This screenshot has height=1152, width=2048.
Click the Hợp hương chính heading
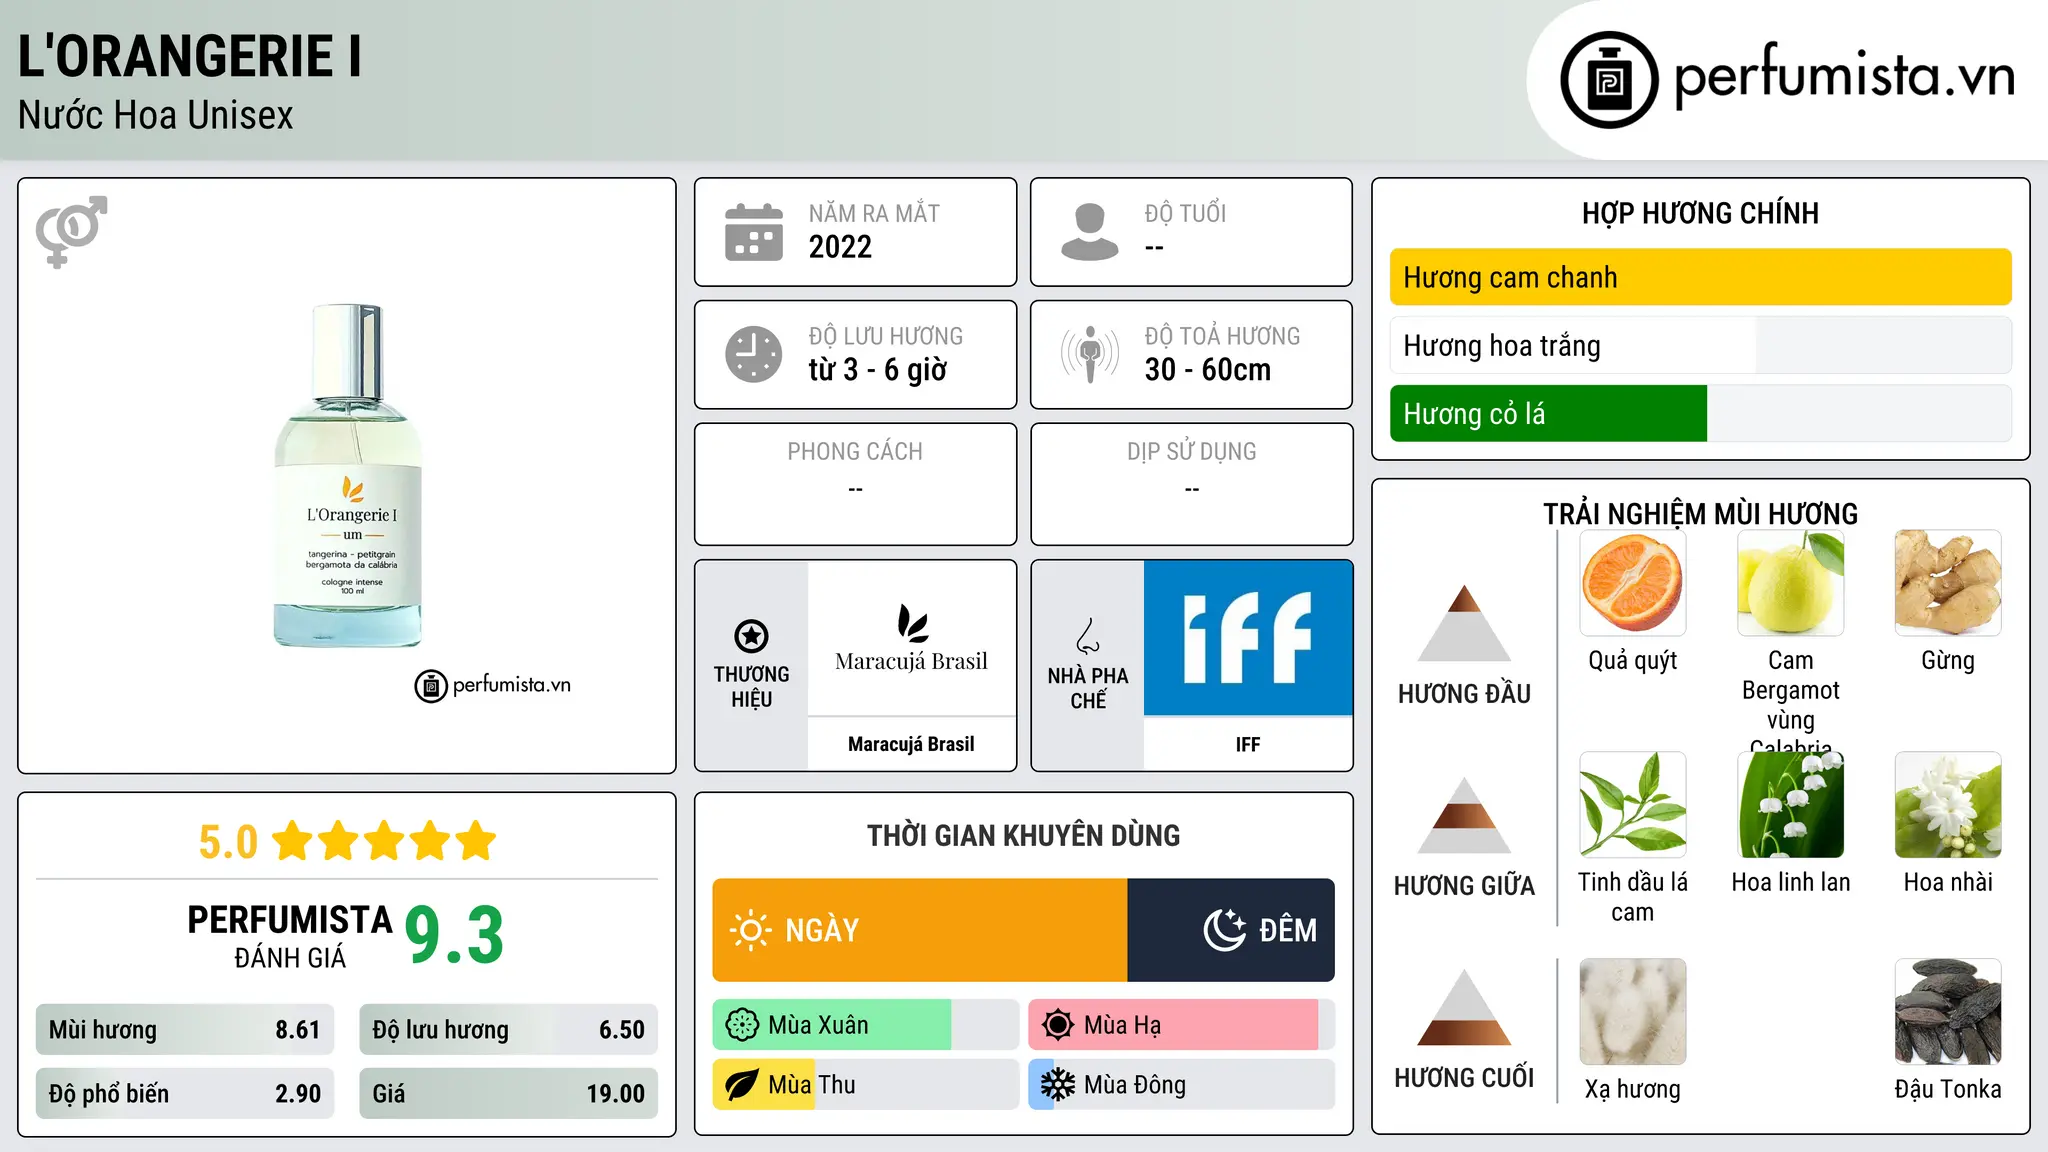pyautogui.click(x=1700, y=213)
